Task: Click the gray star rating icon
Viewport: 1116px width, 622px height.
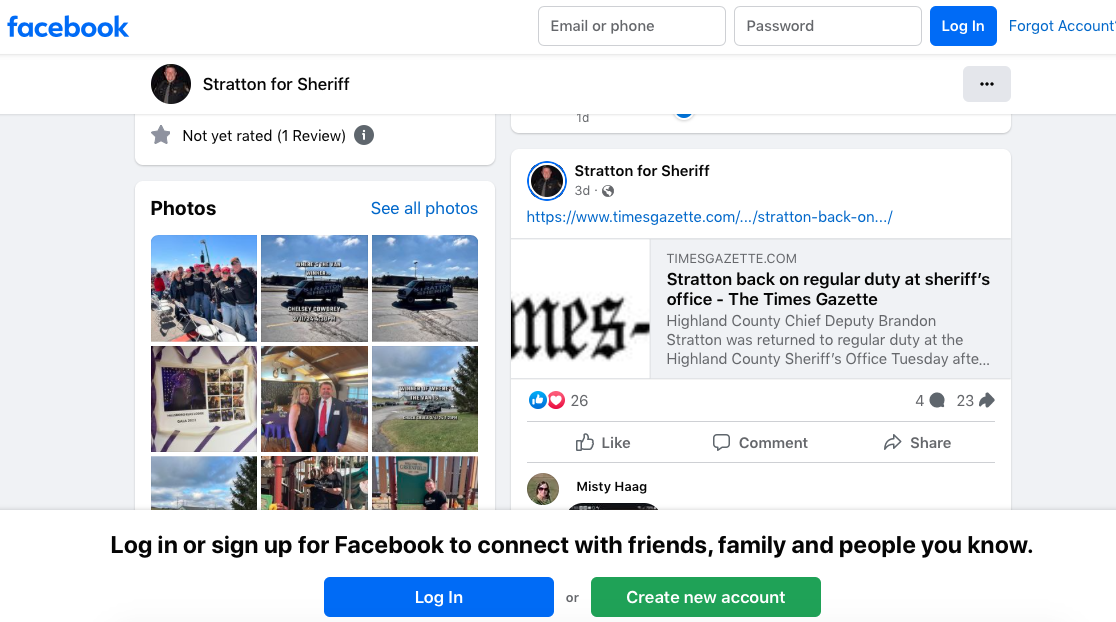Action: 161,135
